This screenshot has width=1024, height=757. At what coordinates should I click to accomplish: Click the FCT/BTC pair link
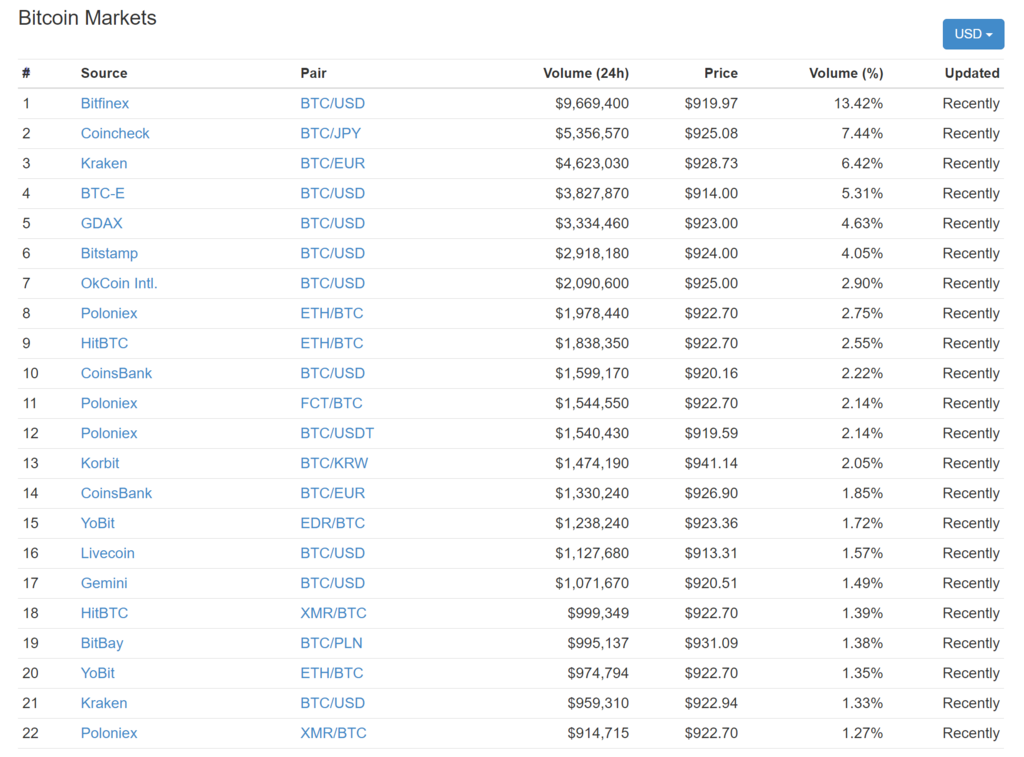tap(332, 403)
